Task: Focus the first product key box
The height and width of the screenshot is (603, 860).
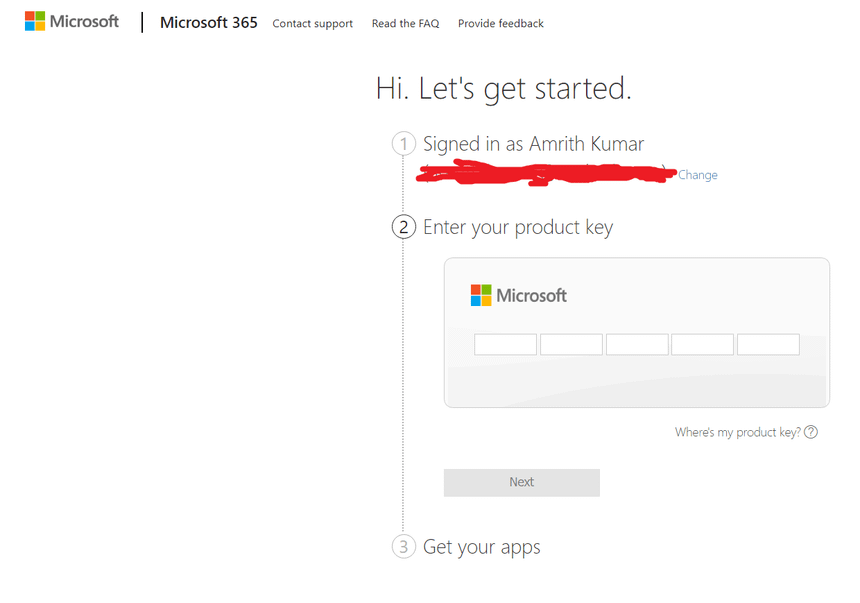Action: pyautogui.click(x=505, y=345)
